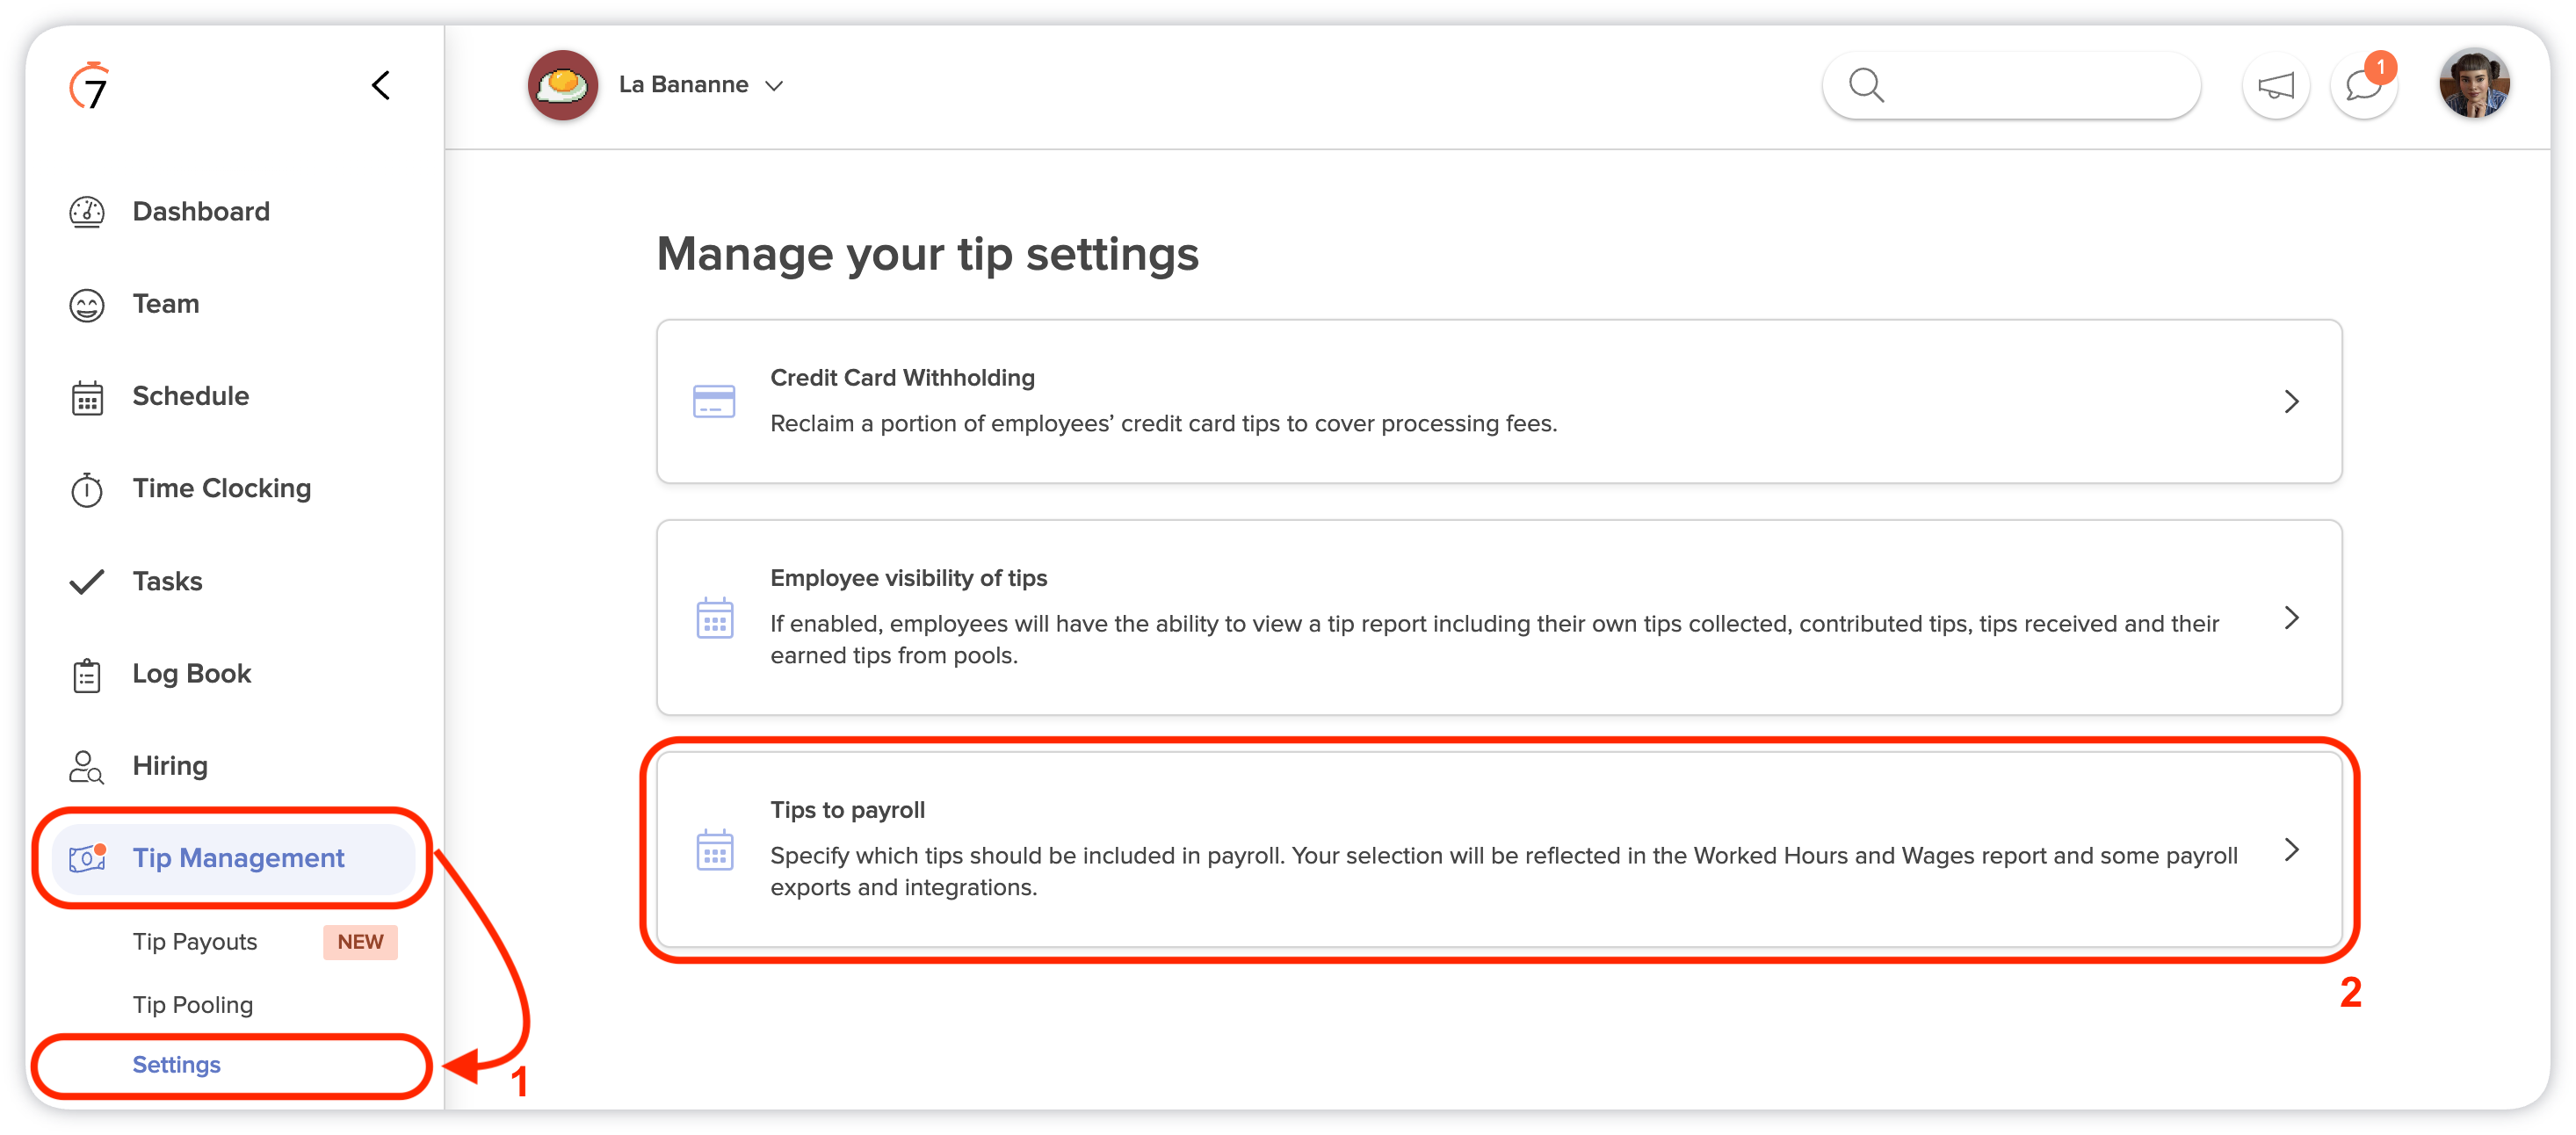This screenshot has width=2576, height=1135.
Task: Open the Tips to payroll chevron arrow
Action: (2292, 850)
